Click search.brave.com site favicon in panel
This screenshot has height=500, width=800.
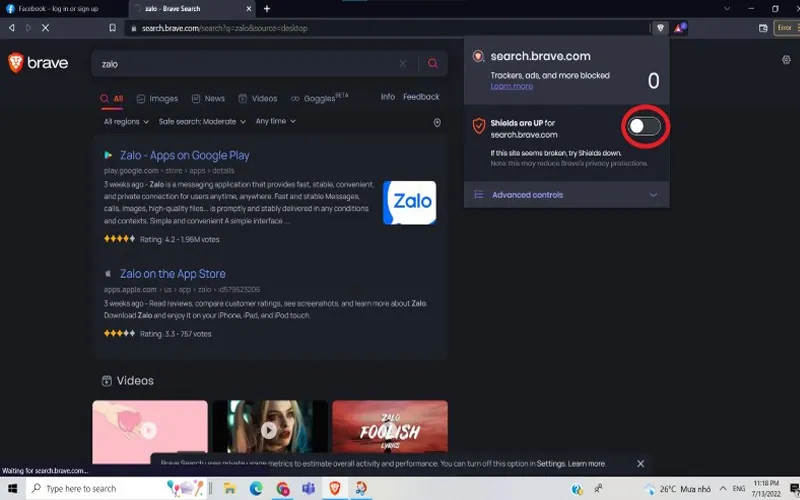point(478,56)
